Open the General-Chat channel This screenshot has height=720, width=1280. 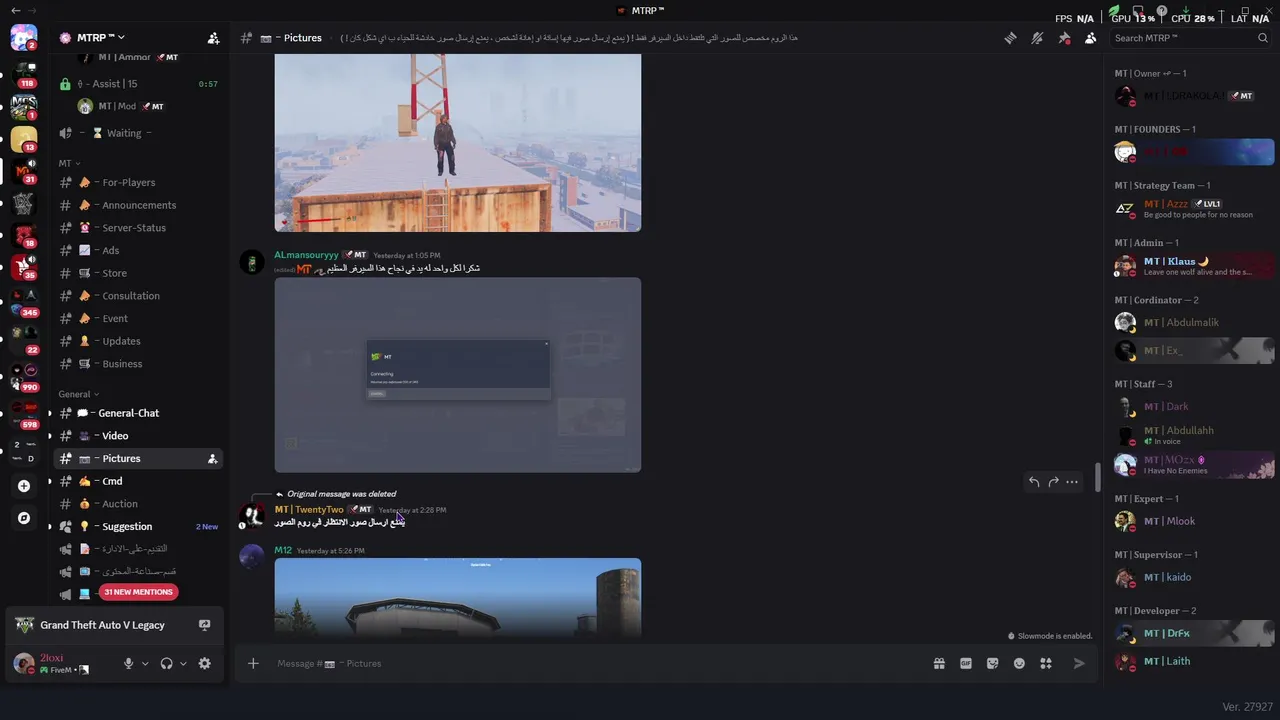138,413
